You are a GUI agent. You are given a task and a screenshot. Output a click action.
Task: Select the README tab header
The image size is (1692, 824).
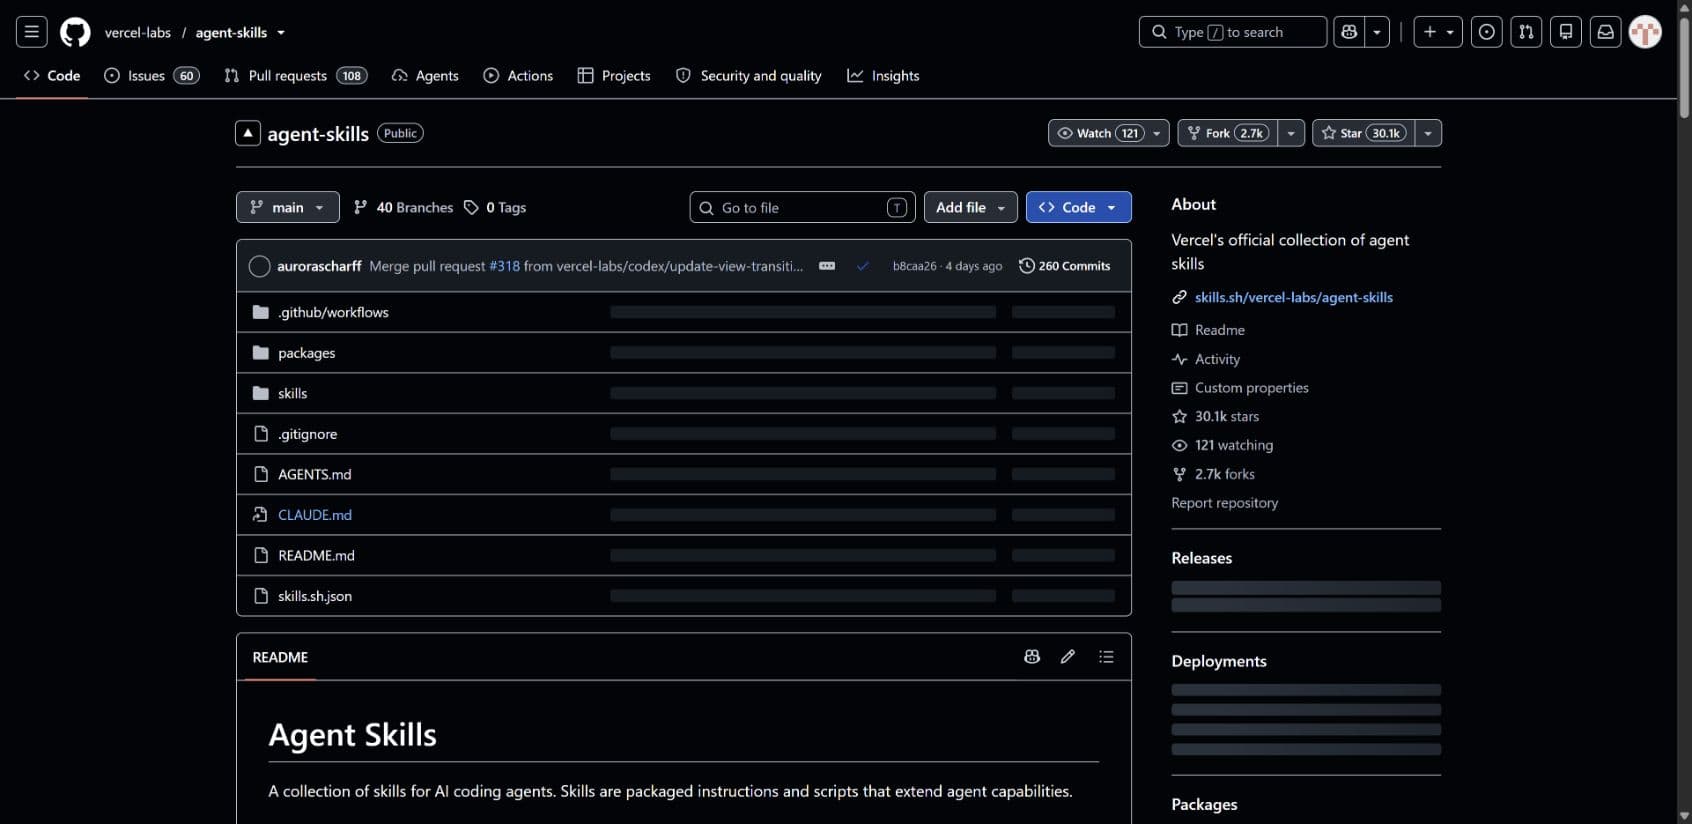tap(280, 657)
